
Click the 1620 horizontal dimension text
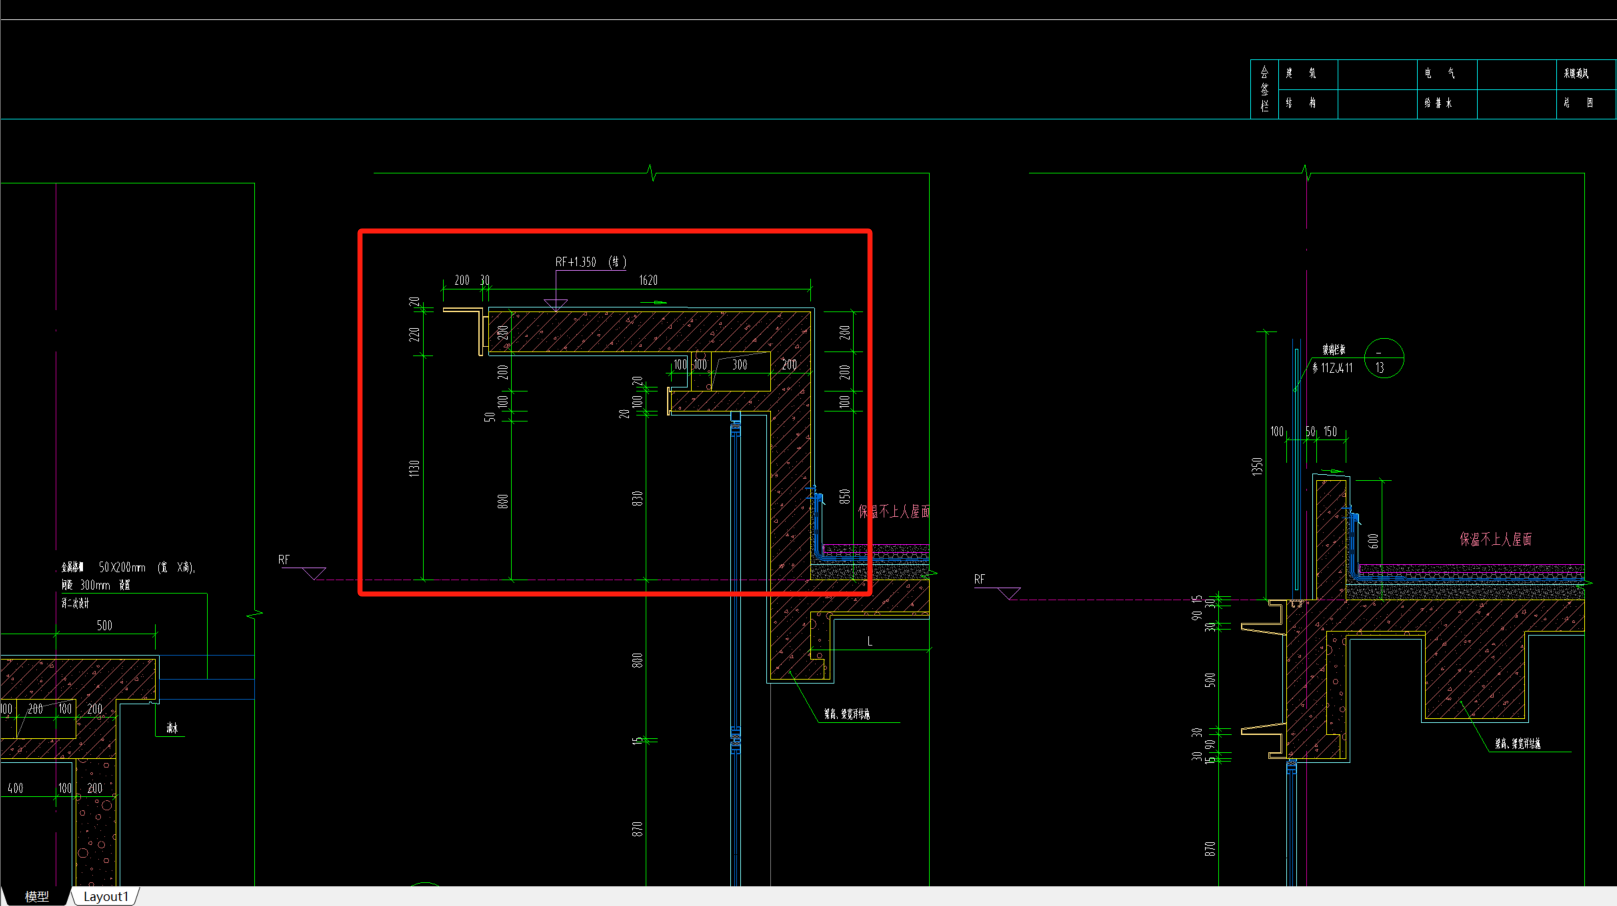click(648, 281)
